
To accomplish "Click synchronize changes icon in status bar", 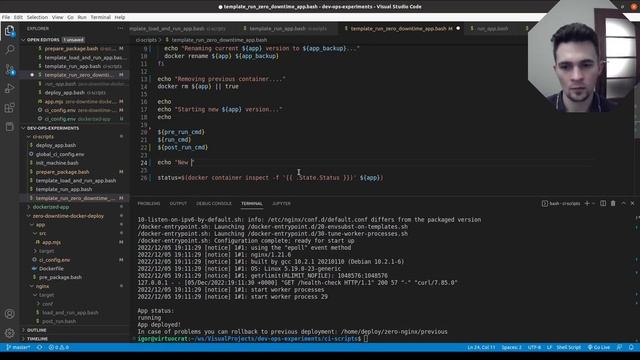I will coord(40,347).
